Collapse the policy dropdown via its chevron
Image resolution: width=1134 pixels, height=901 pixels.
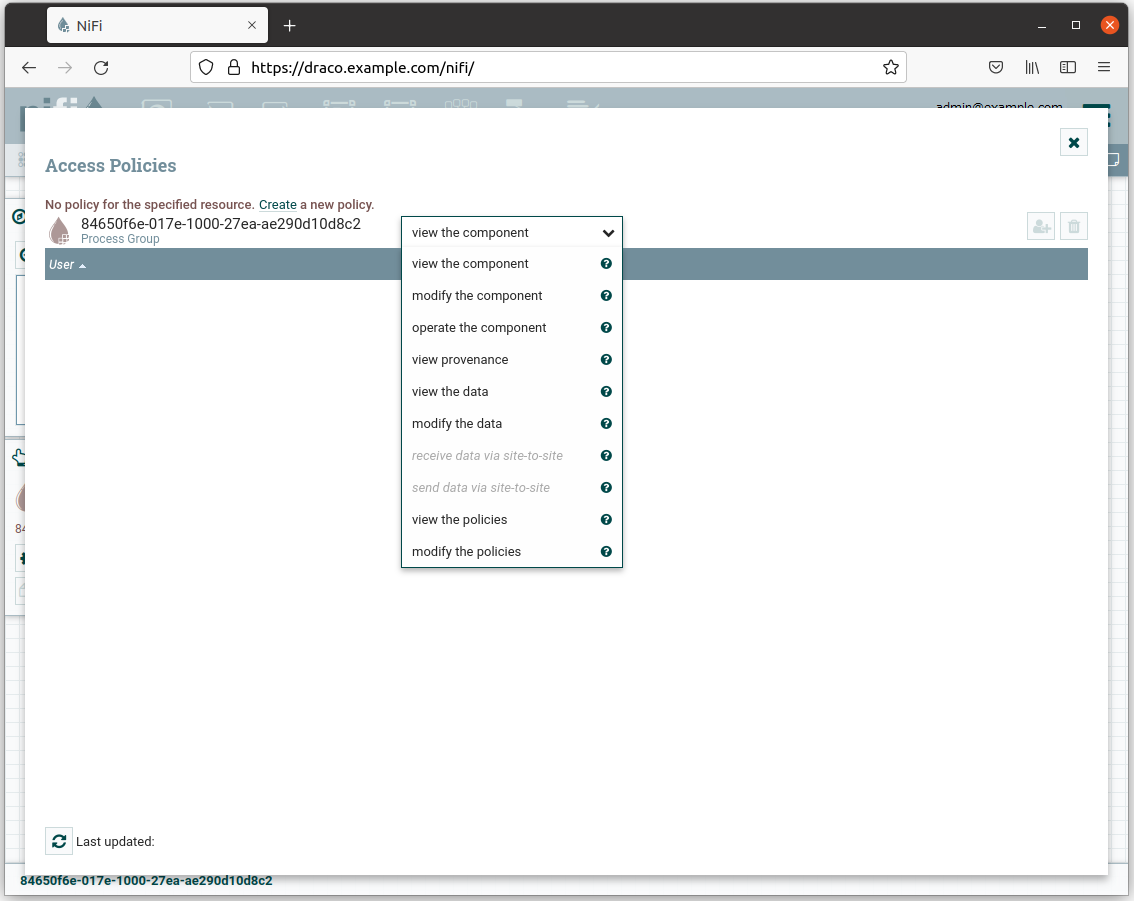click(608, 233)
